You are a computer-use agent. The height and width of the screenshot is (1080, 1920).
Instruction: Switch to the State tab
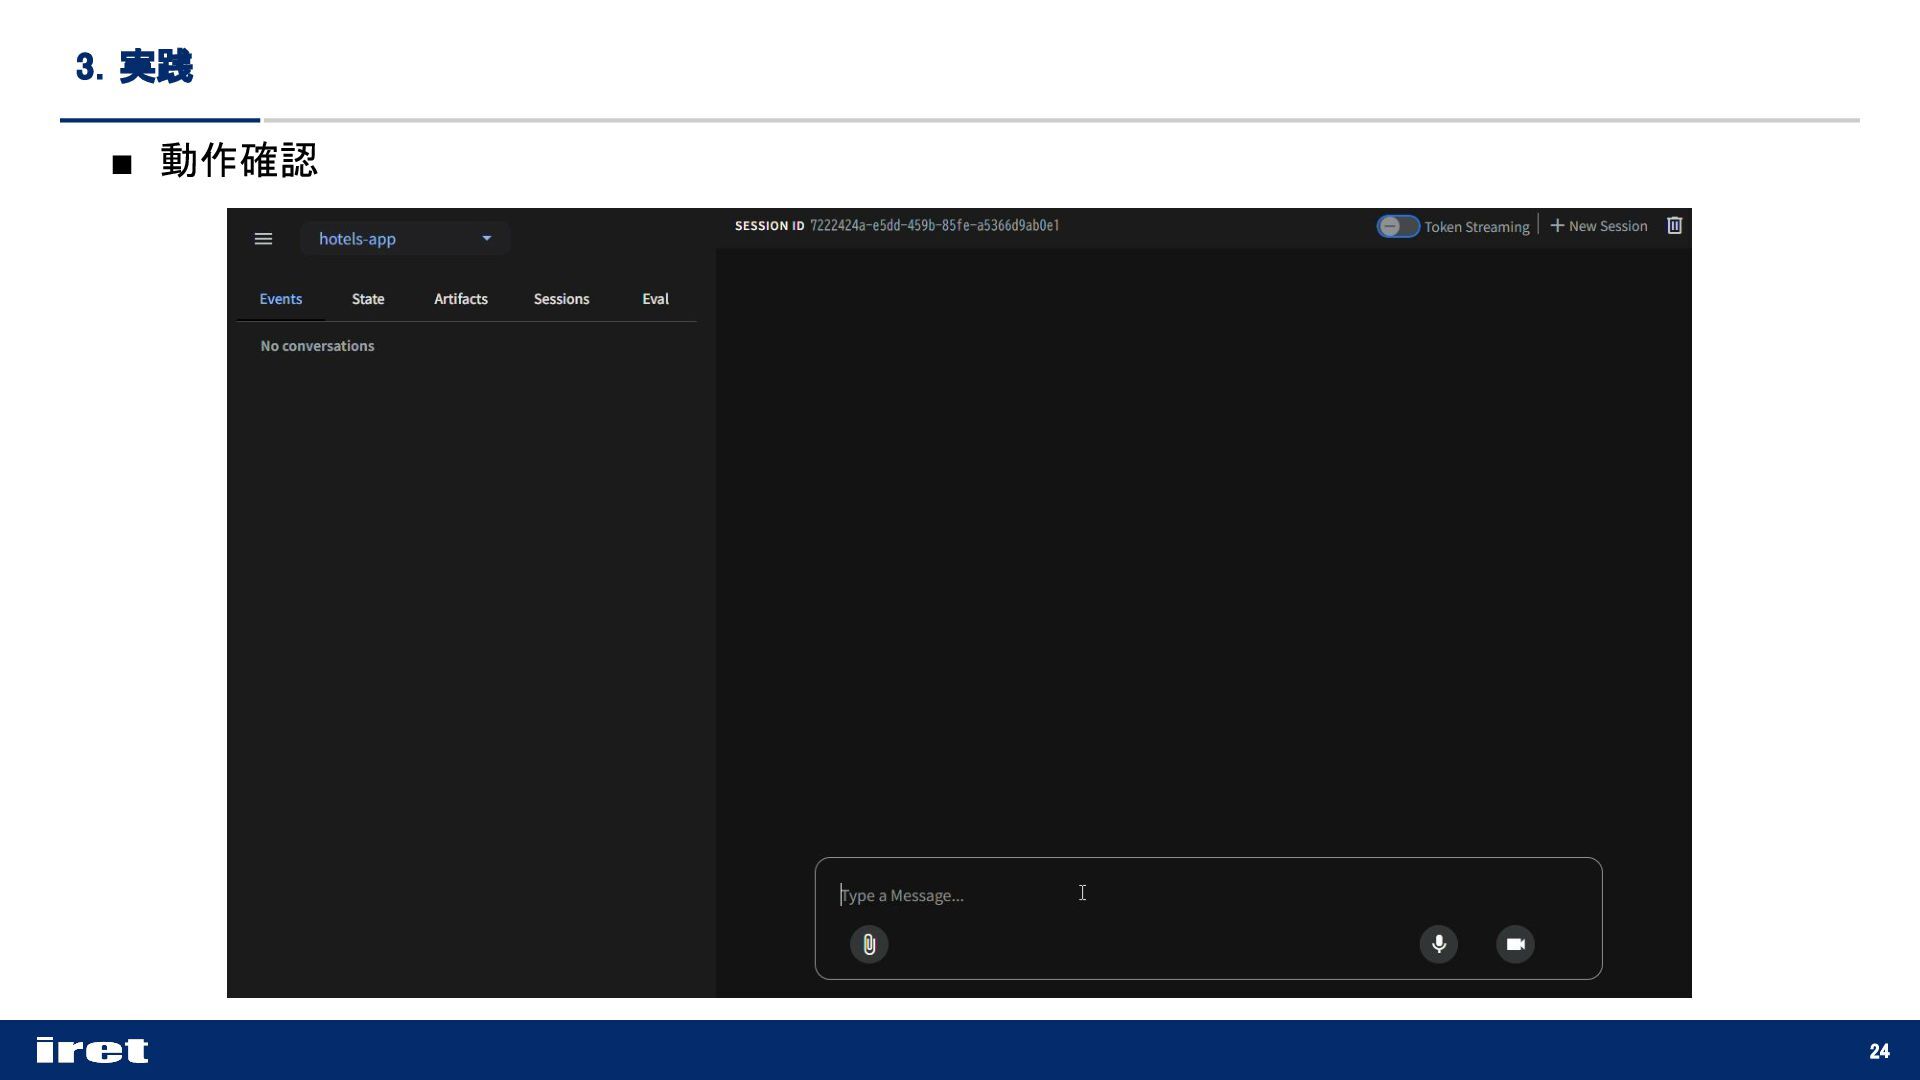(x=368, y=299)
